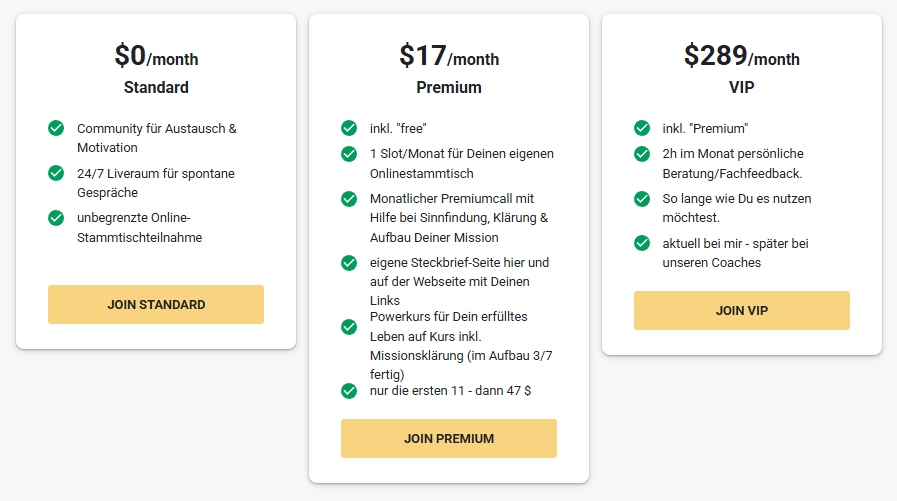The height and width of the screenshot is (501, 897).
Task: Click checkmark by So lange wie Du
Action: pos(642,198)
